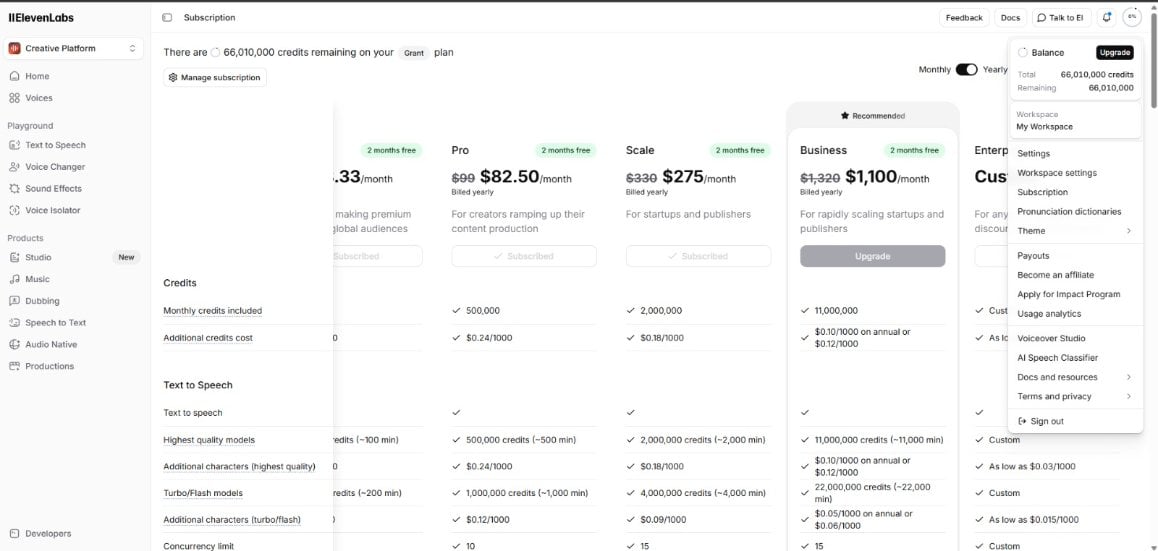1158x551 pixels.
Task: Open the Docs button in header
Action: pyautogui.click(x=1010, y=18)
